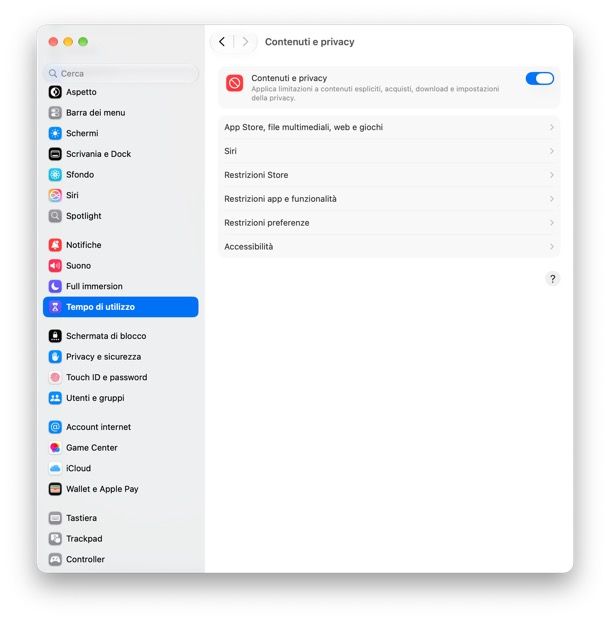Open the Controller icon

[55, 559]
